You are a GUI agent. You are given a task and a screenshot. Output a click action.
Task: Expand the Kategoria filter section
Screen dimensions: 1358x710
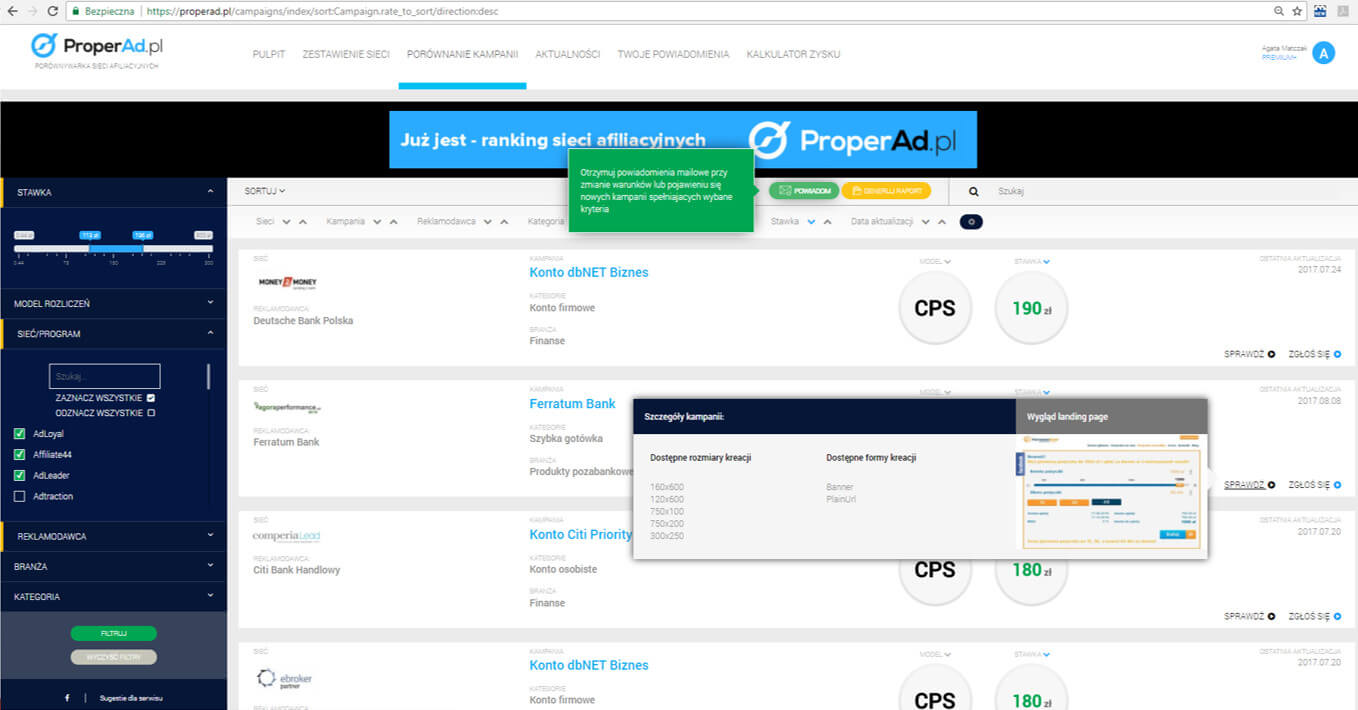click(113, 597)
